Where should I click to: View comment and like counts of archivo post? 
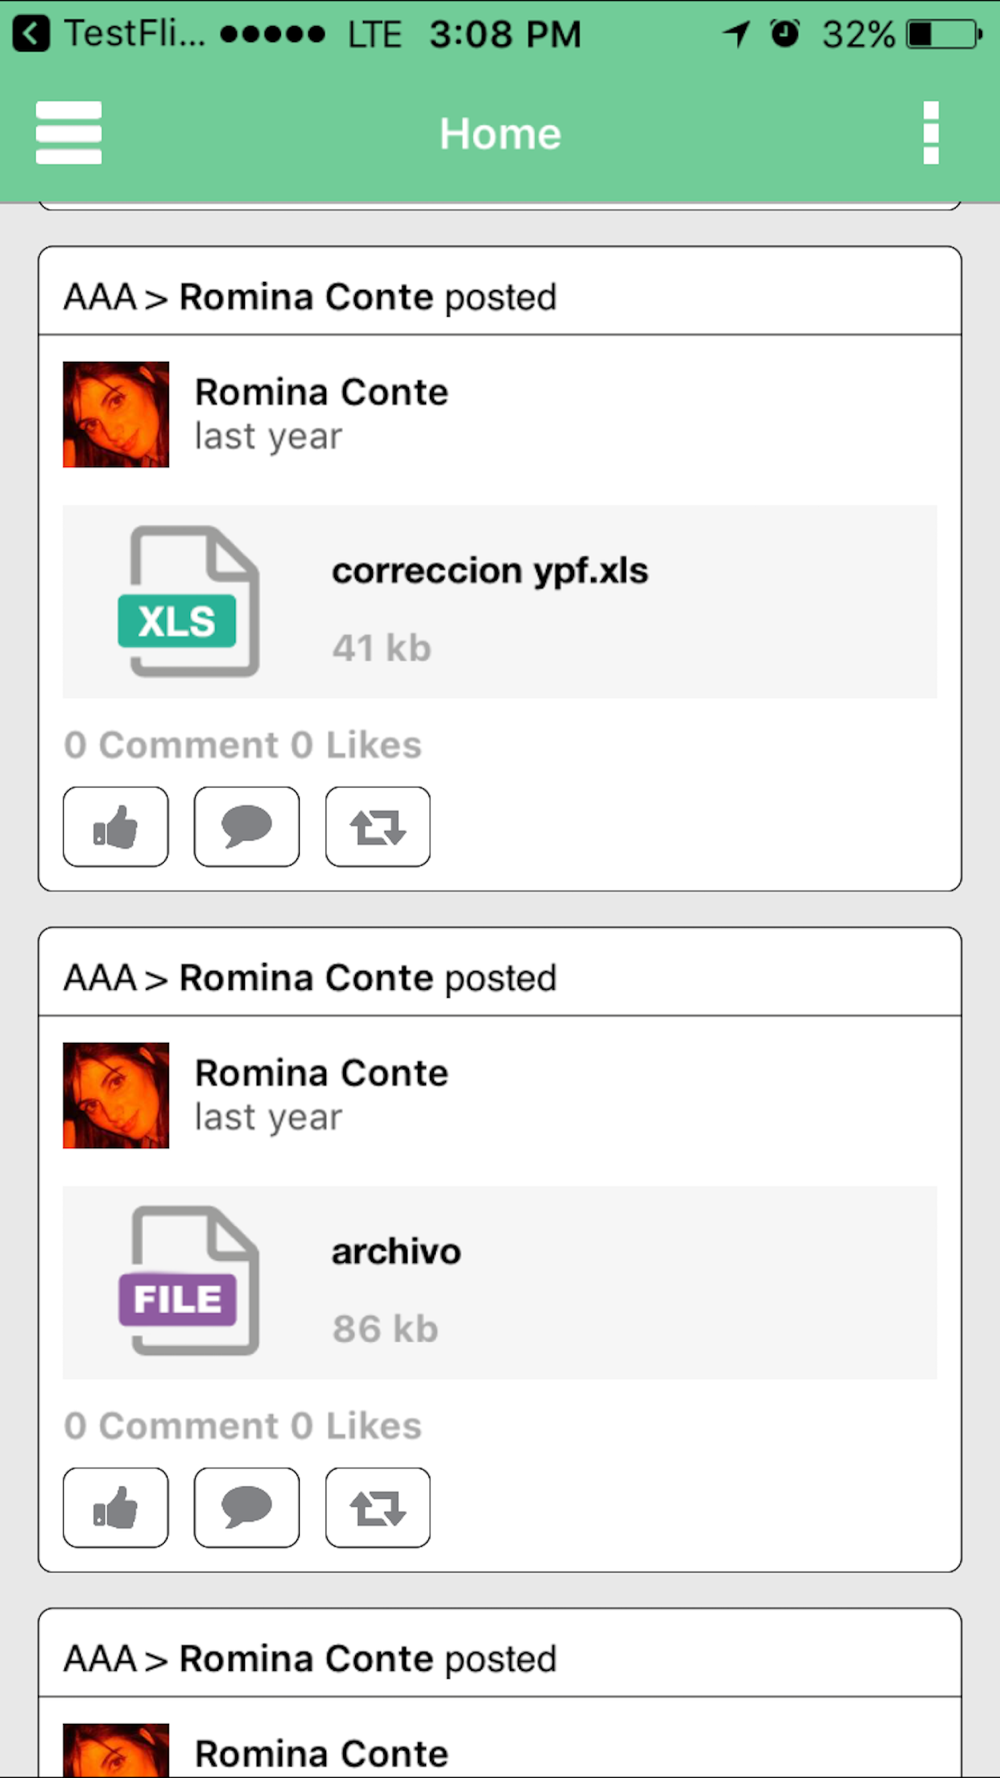coord(243,1427)
